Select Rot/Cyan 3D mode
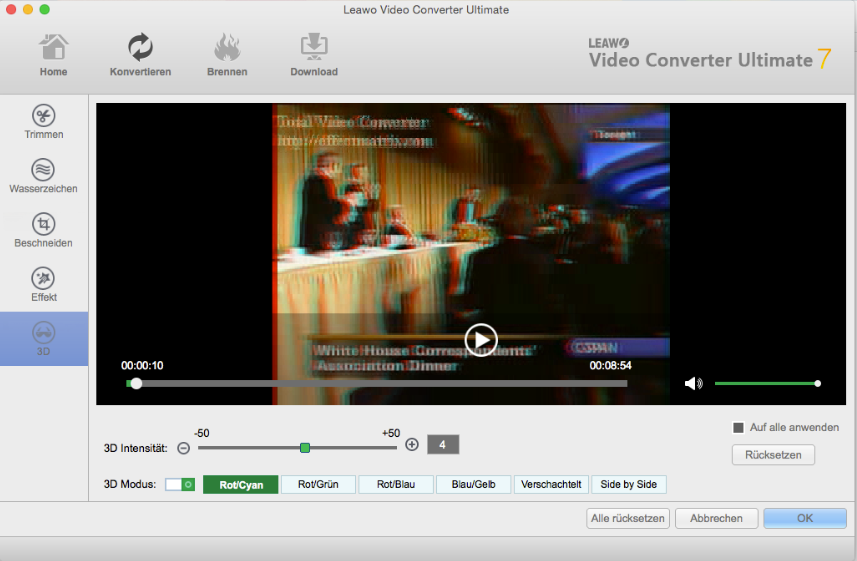857x561 pixels. (x=240, y=484)
